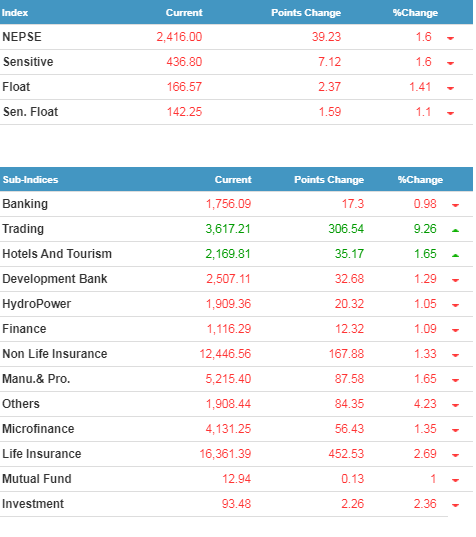
Task: Click the down arrow in Life Insurance row
Action: (455, 455)
